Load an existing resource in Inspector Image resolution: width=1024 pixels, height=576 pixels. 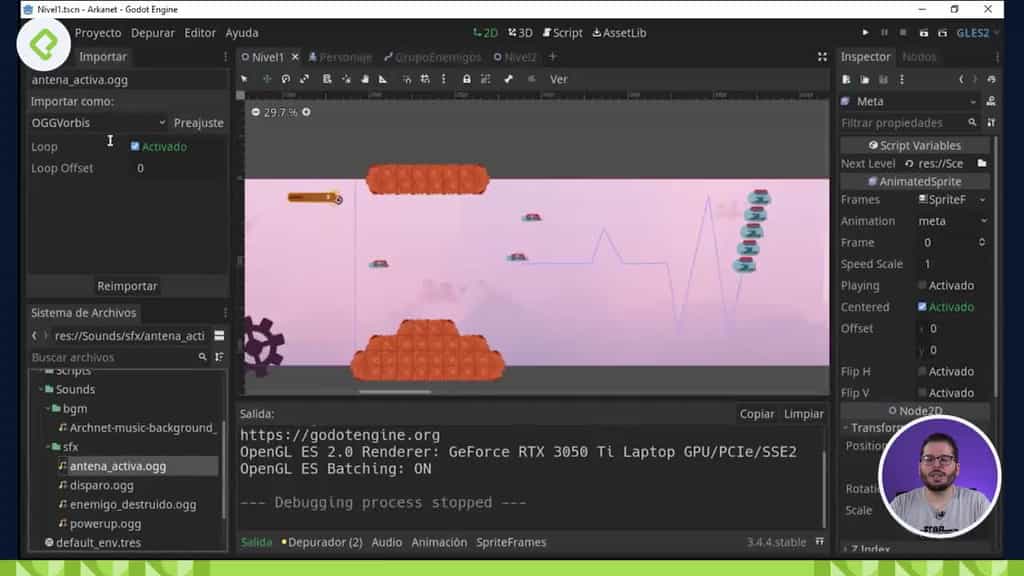coord(865,79)
